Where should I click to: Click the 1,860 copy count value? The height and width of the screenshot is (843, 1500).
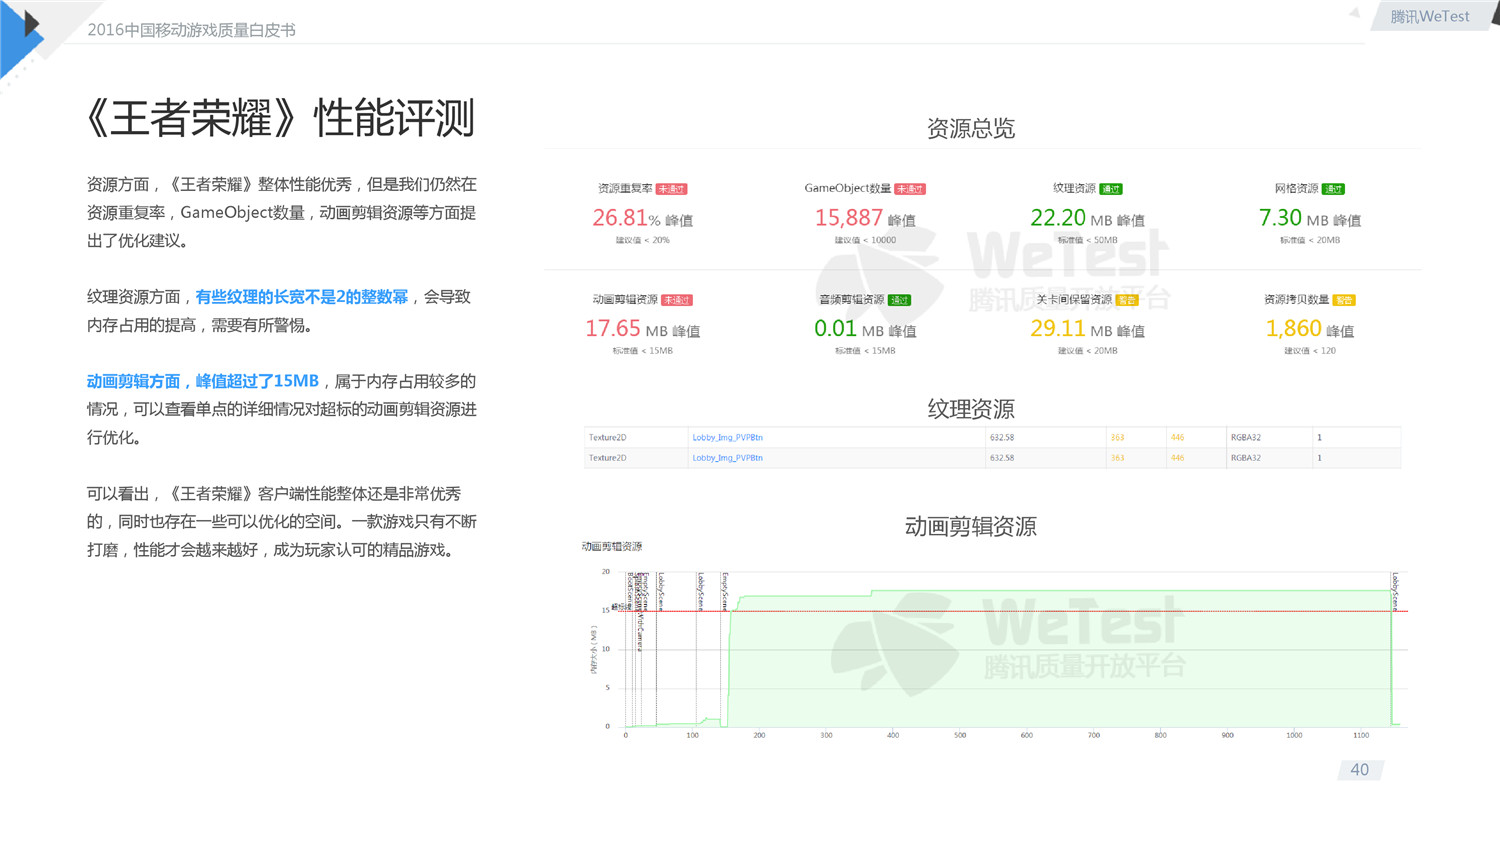point(1294,329)
